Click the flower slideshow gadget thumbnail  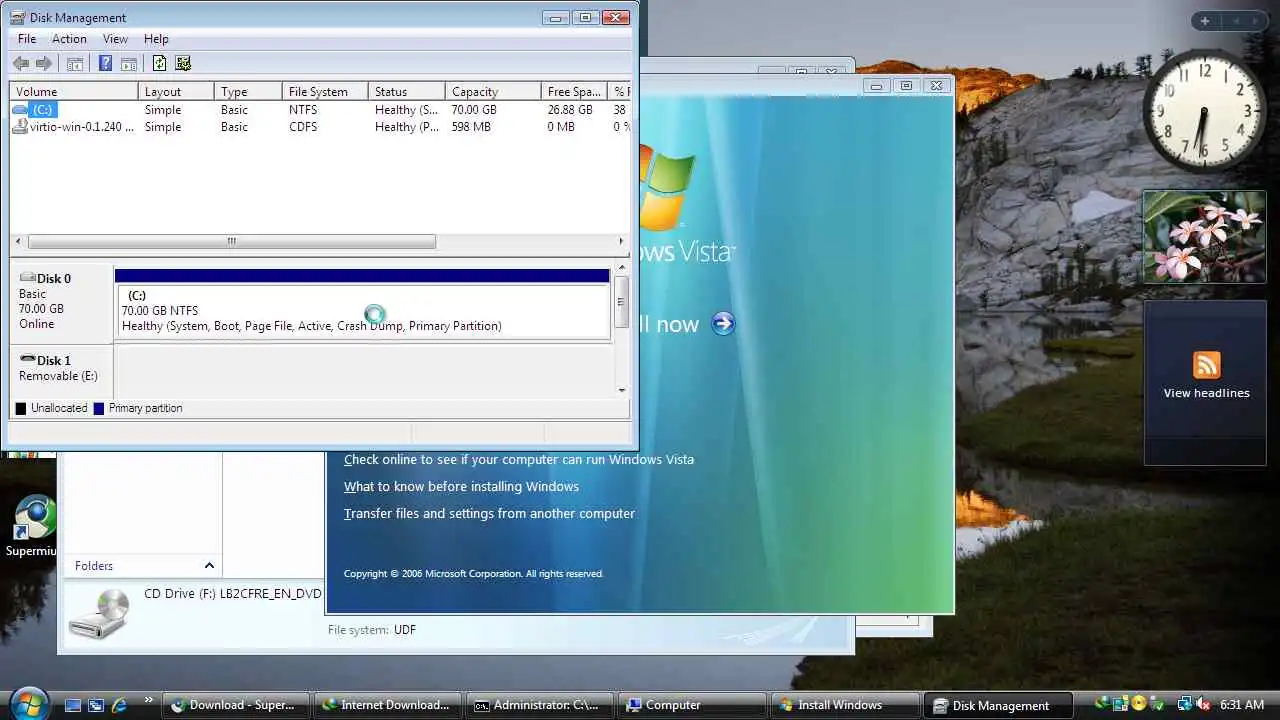tap(1204, 237)
